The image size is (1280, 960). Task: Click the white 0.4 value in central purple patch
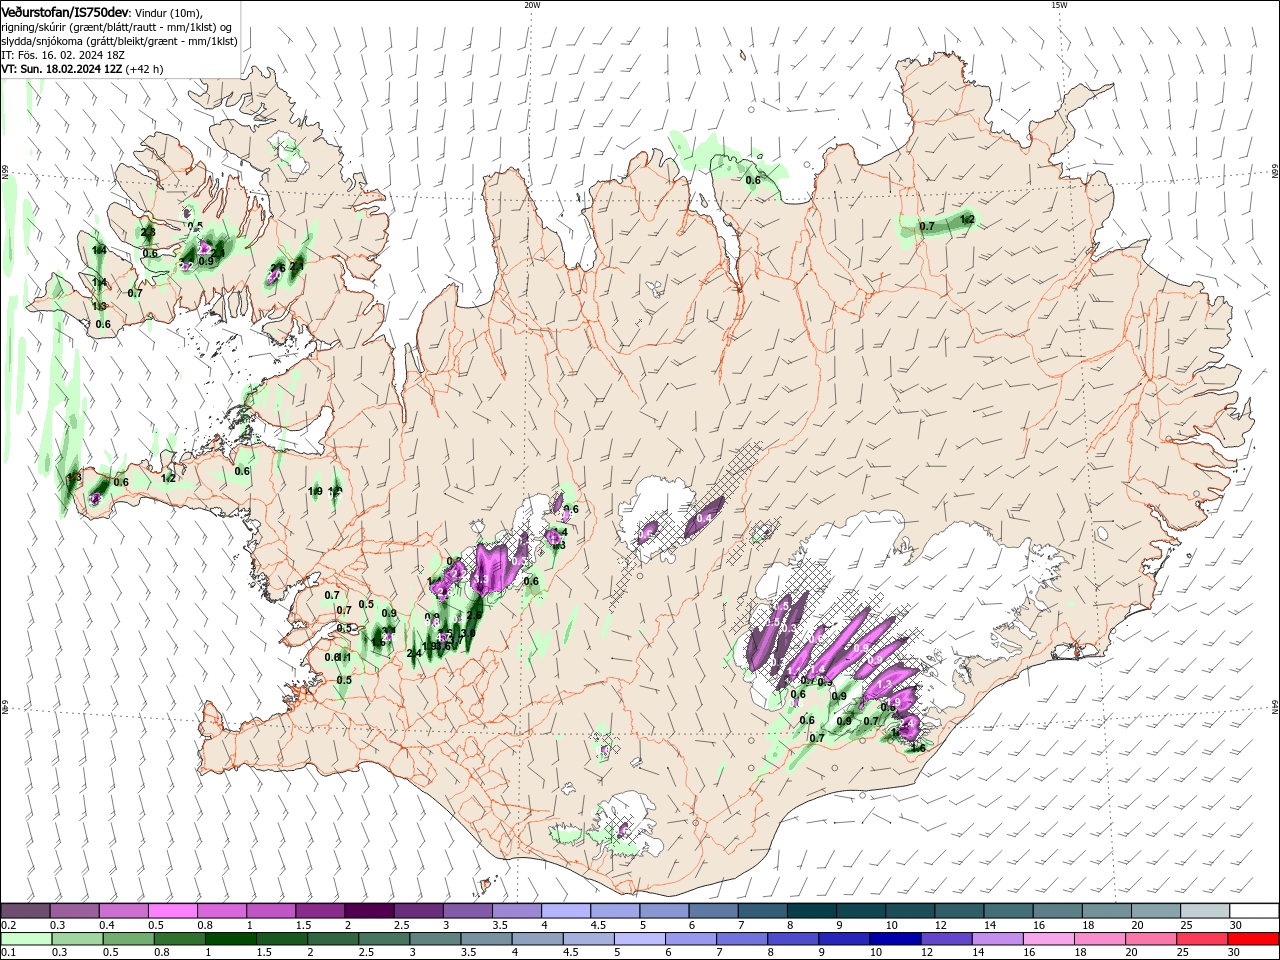pos(704,518)
